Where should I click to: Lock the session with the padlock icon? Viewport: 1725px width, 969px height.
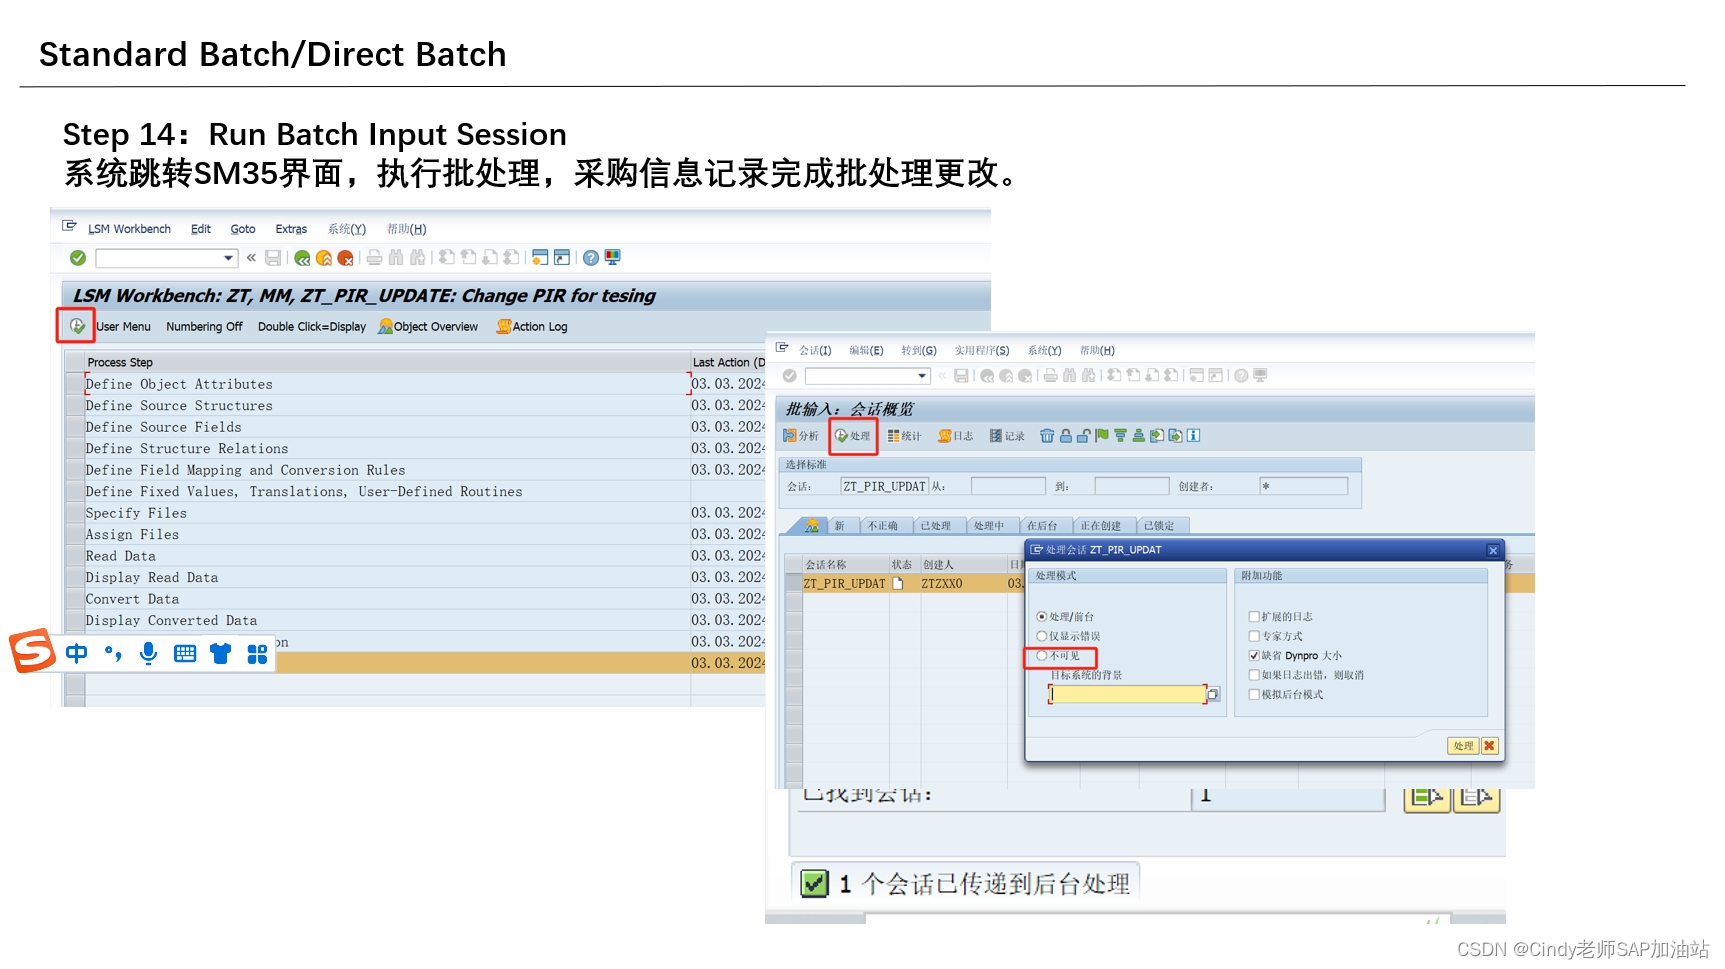point(1065,436)
